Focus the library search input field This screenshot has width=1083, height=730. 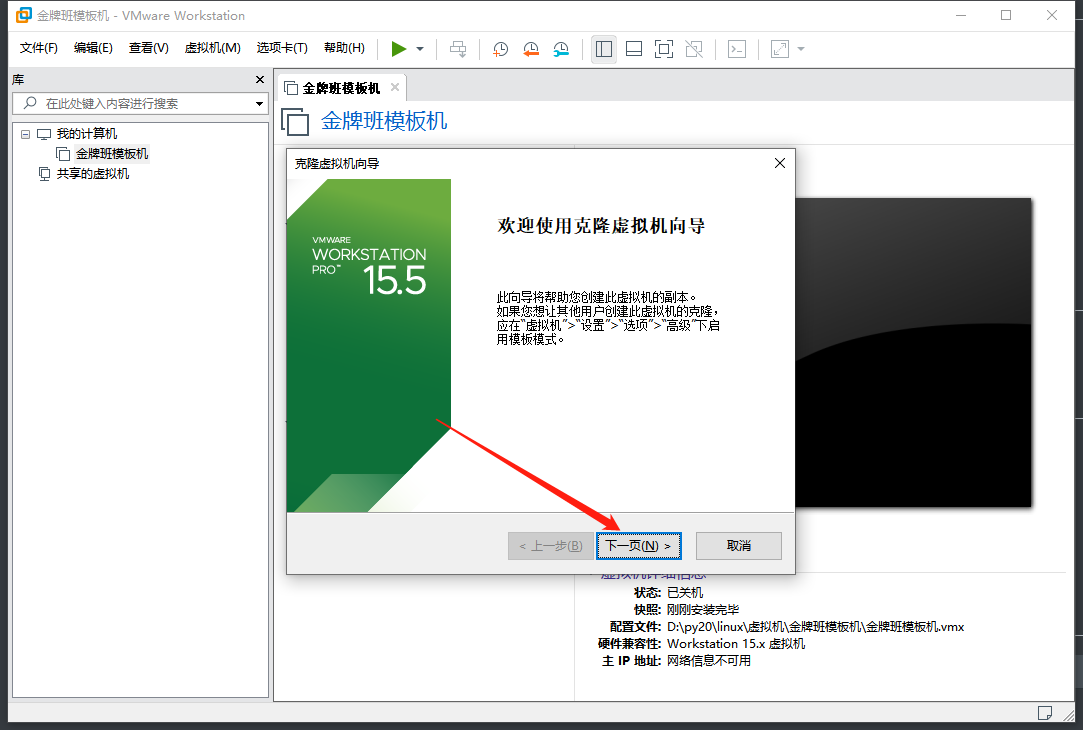[x=140, y=104]
